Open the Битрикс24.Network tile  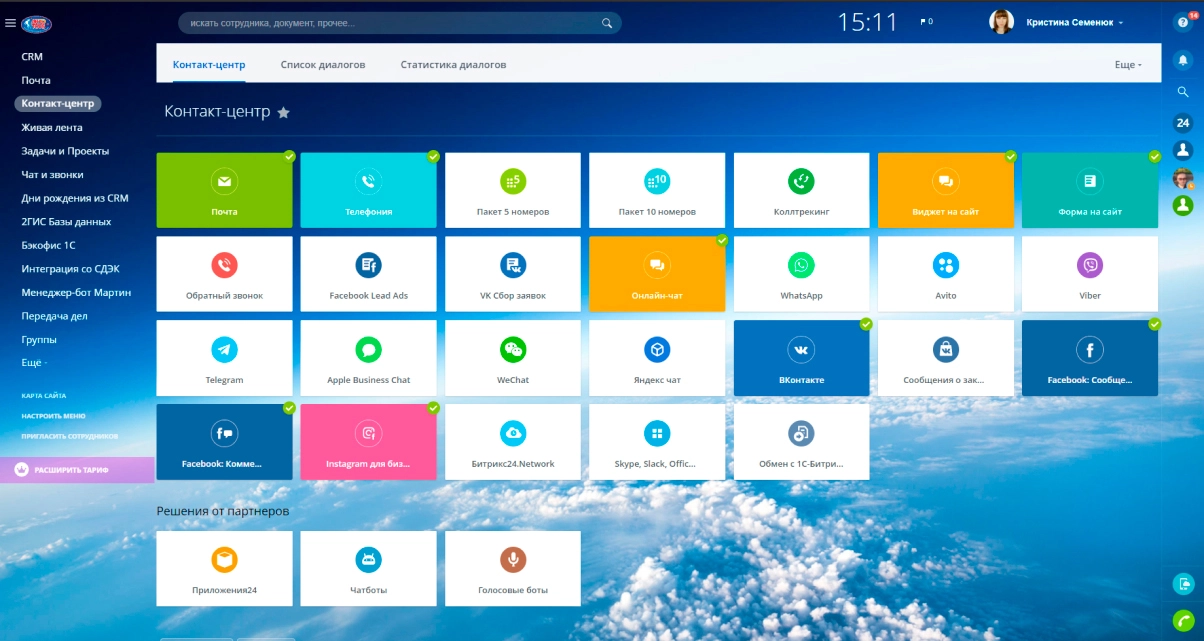pyautogui.click(x=513, y=442)
